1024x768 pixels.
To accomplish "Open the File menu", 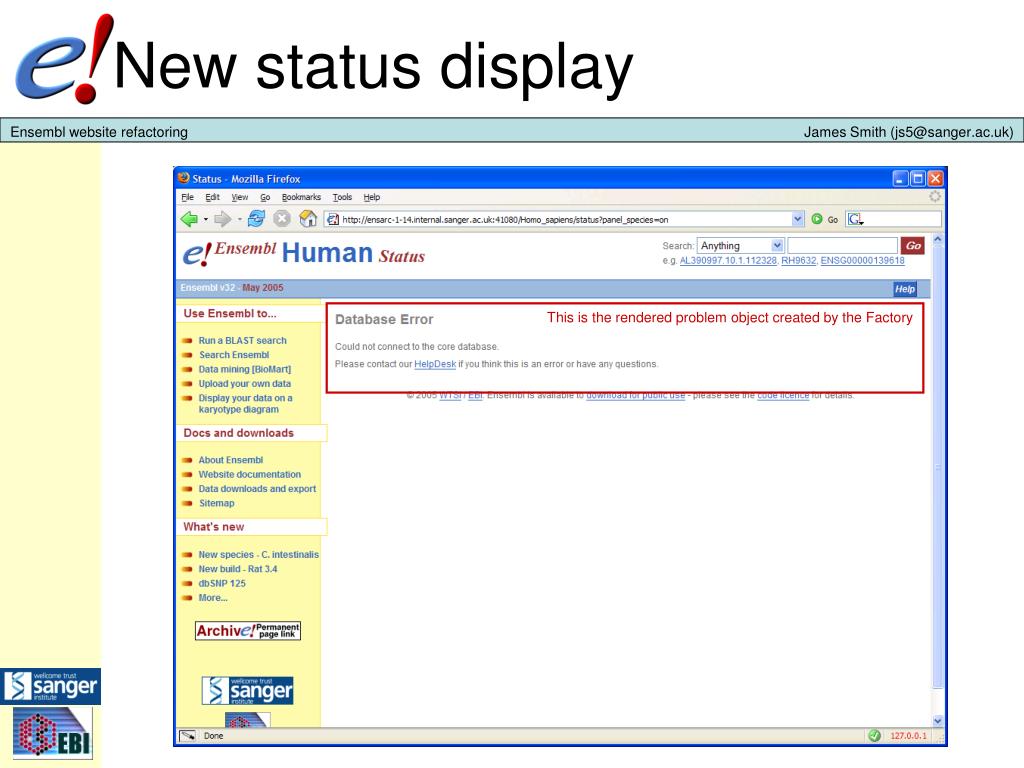I will [x=187, y=197].
